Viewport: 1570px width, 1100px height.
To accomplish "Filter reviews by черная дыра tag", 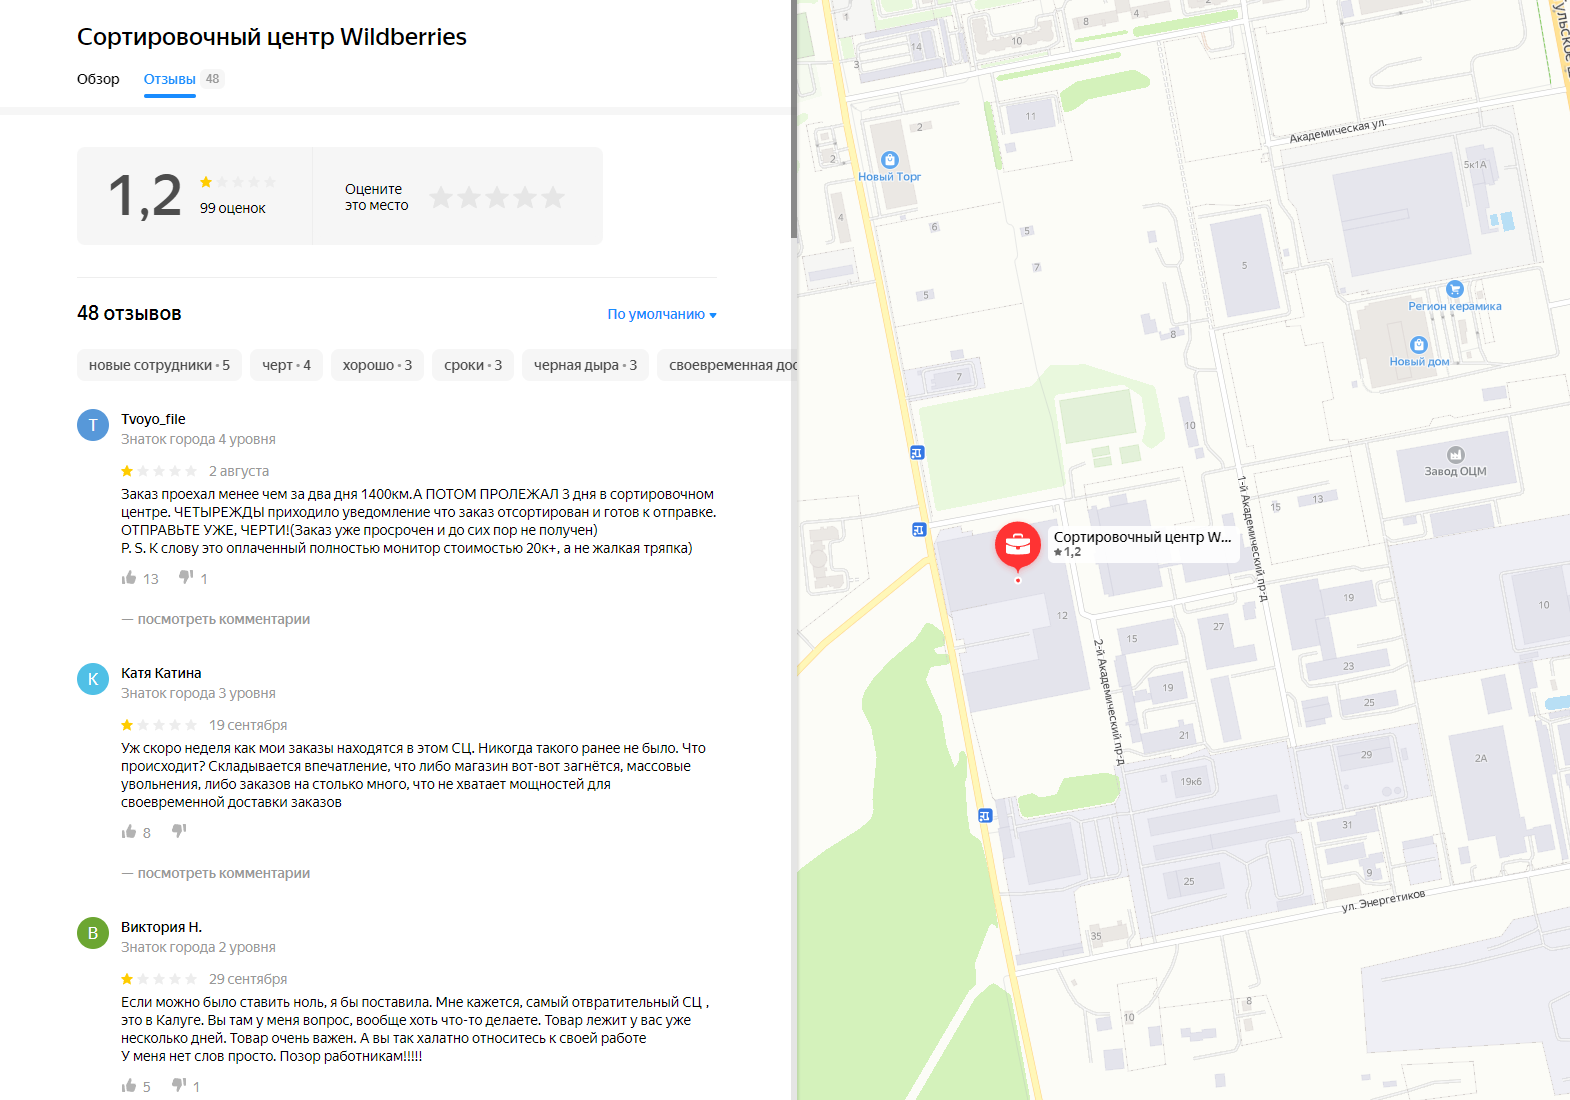I will (x=585, y=365).
